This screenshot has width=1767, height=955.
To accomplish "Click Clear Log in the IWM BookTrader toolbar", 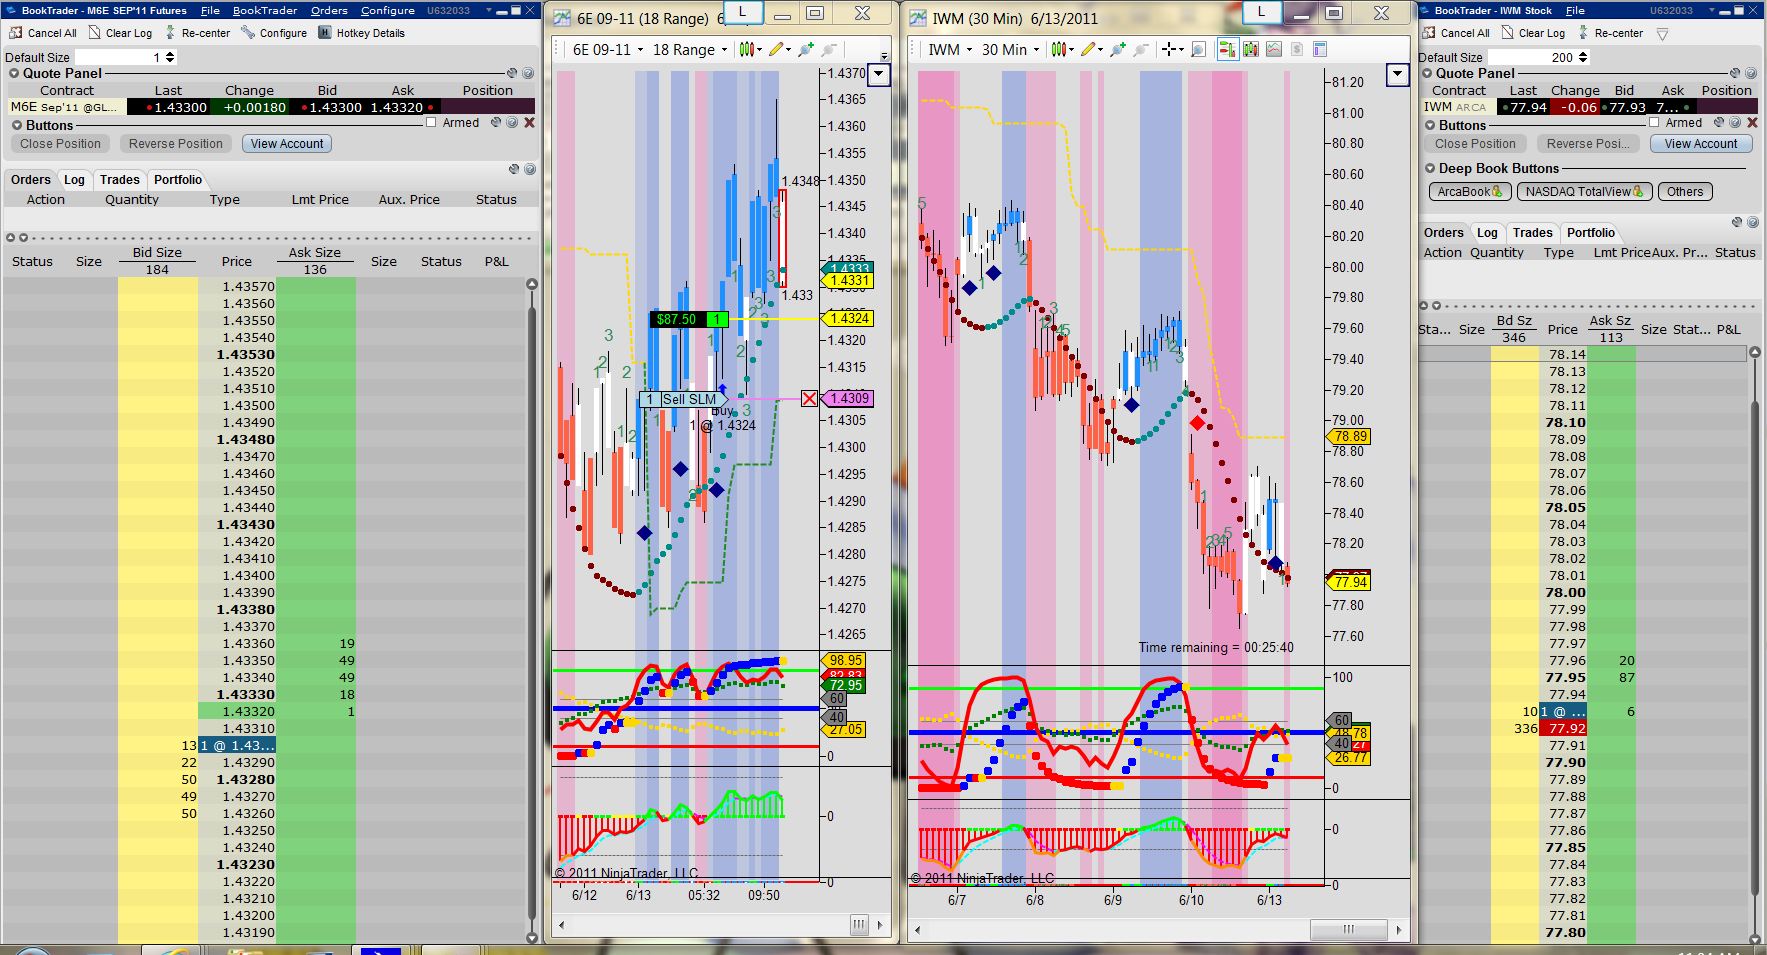I will pyautogui.click(x=1533, y=33).
